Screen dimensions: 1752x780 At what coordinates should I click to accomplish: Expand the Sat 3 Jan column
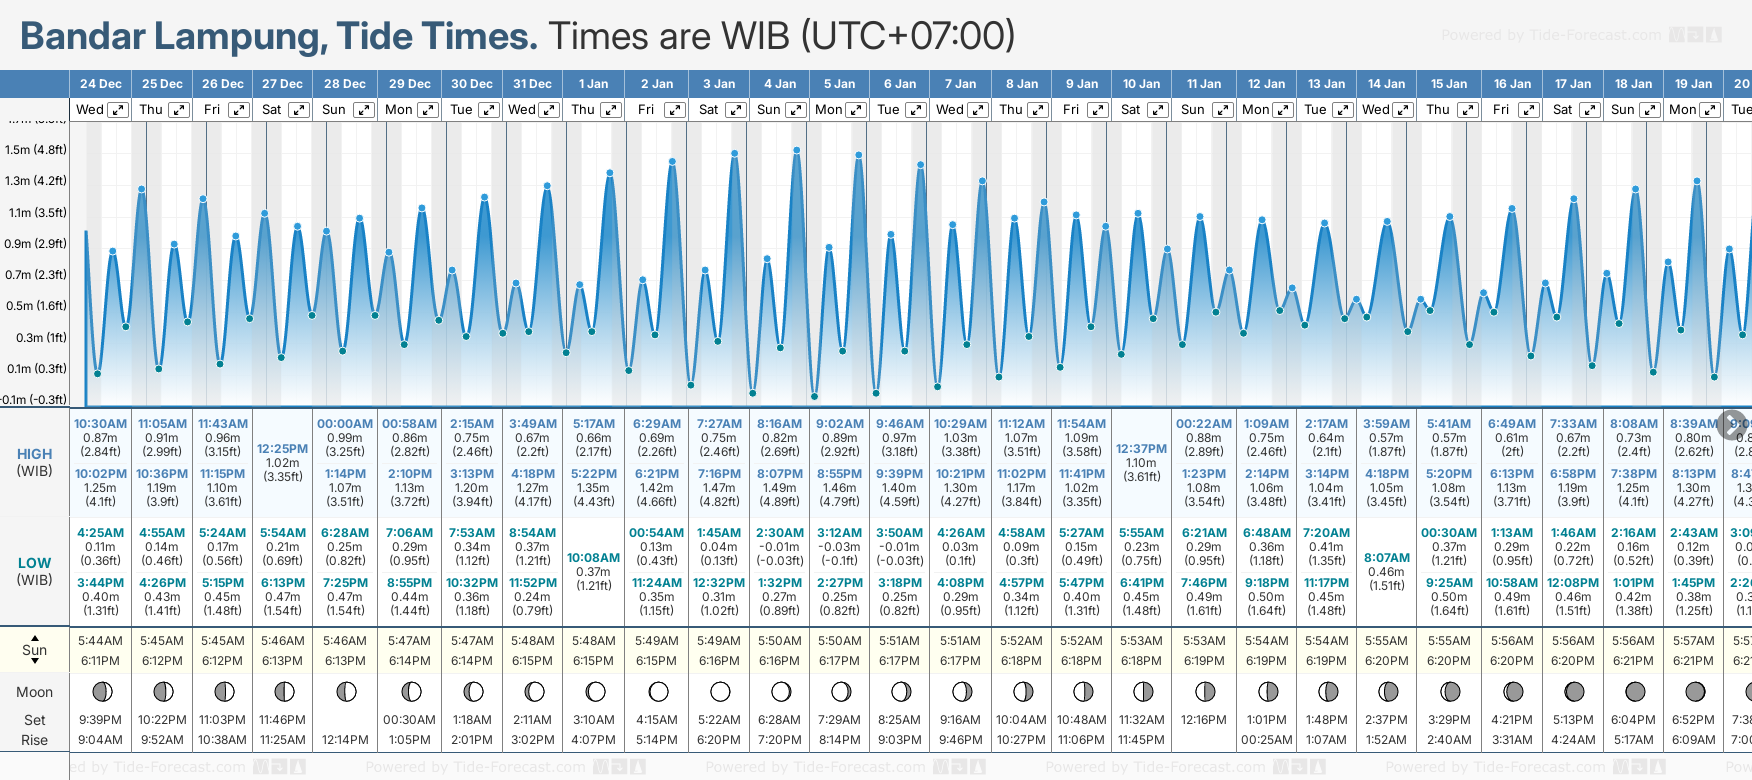[x=735, y=110]
